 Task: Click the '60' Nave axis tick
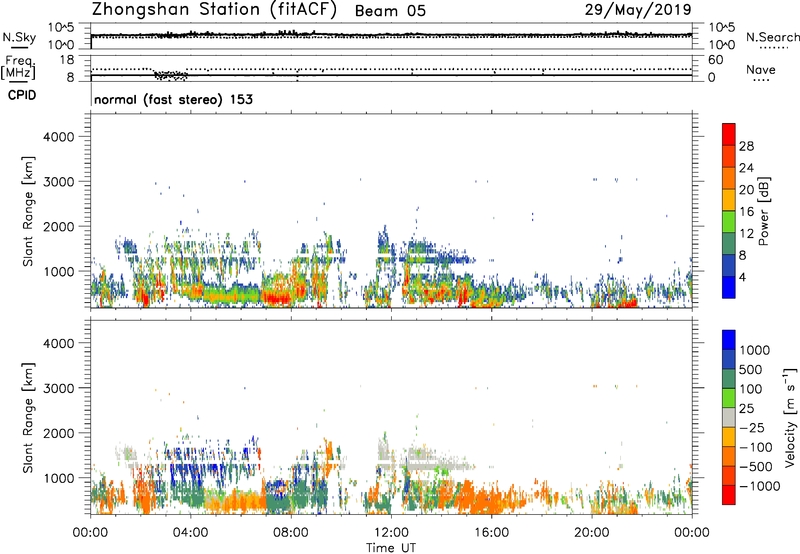[715, 60]
